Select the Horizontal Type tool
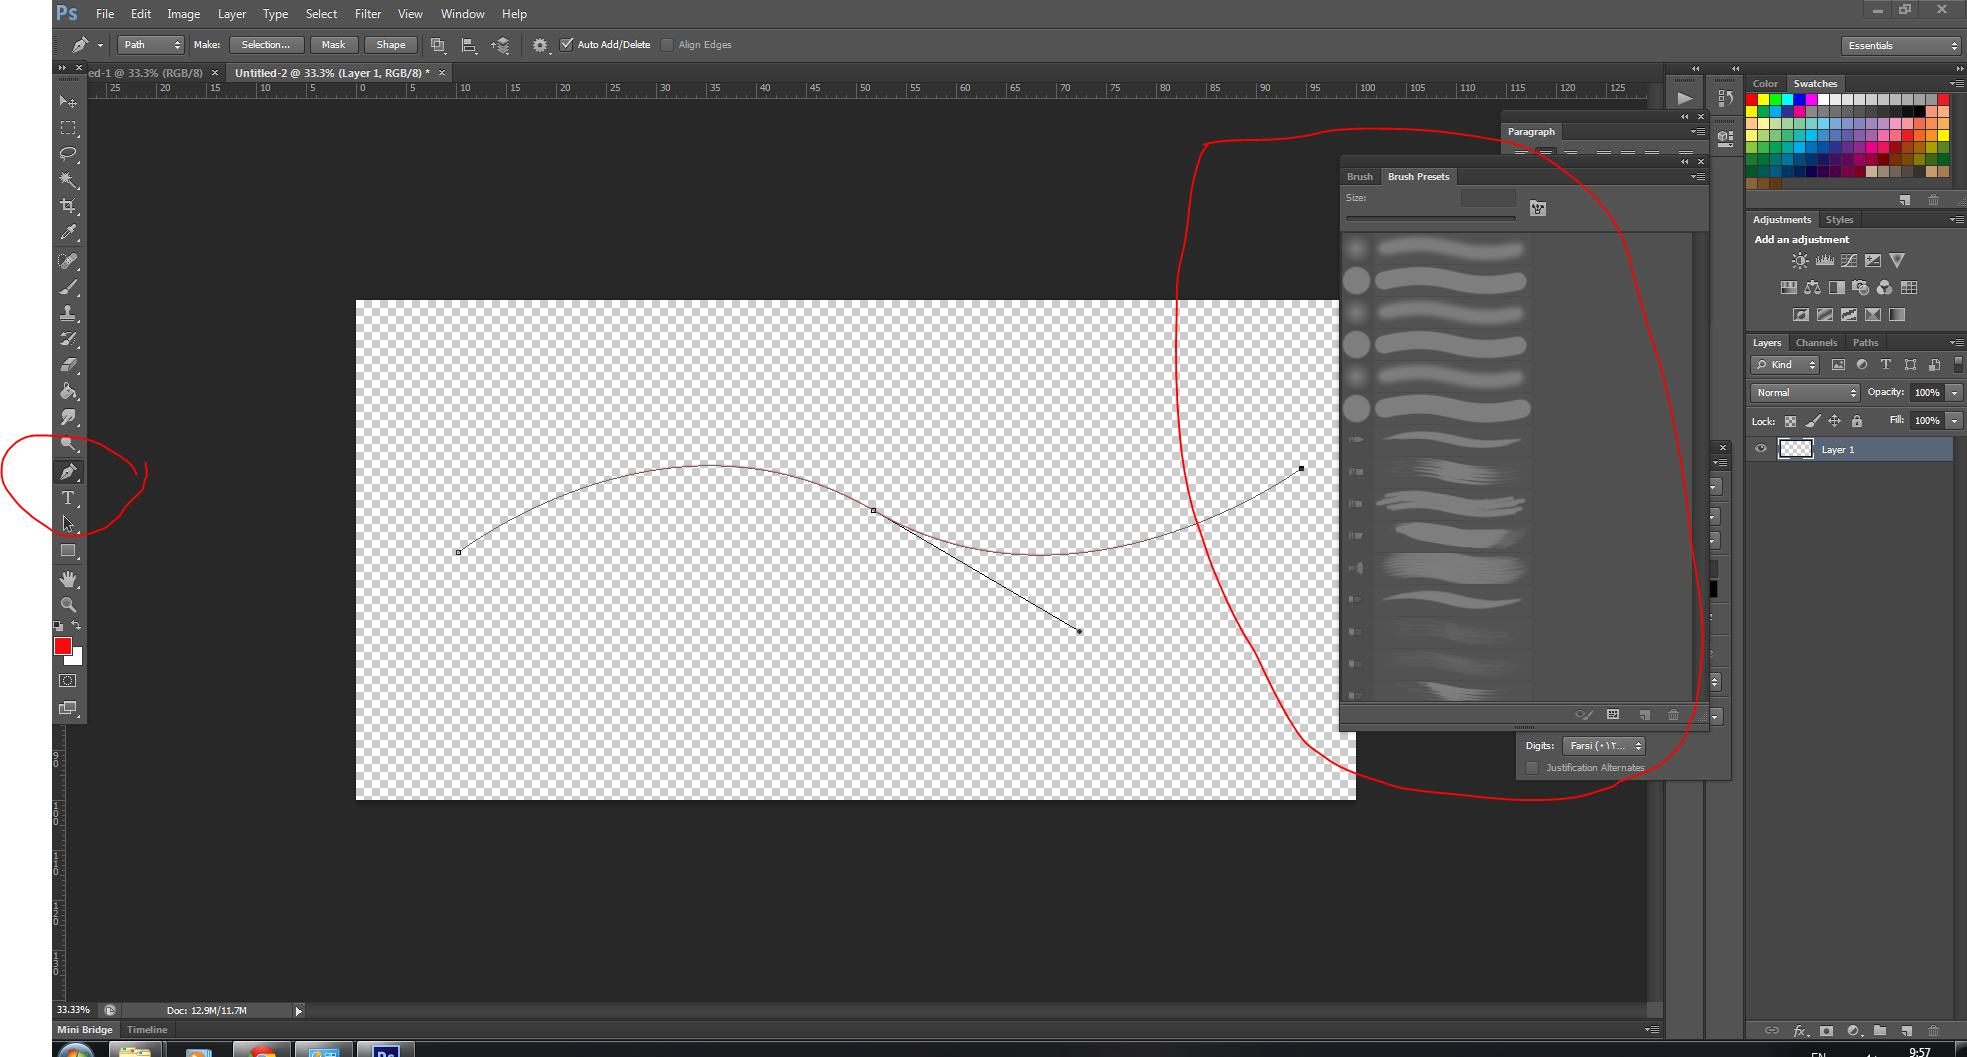The width and height of the screenshot is (1967, 1057). coord(68,498)
